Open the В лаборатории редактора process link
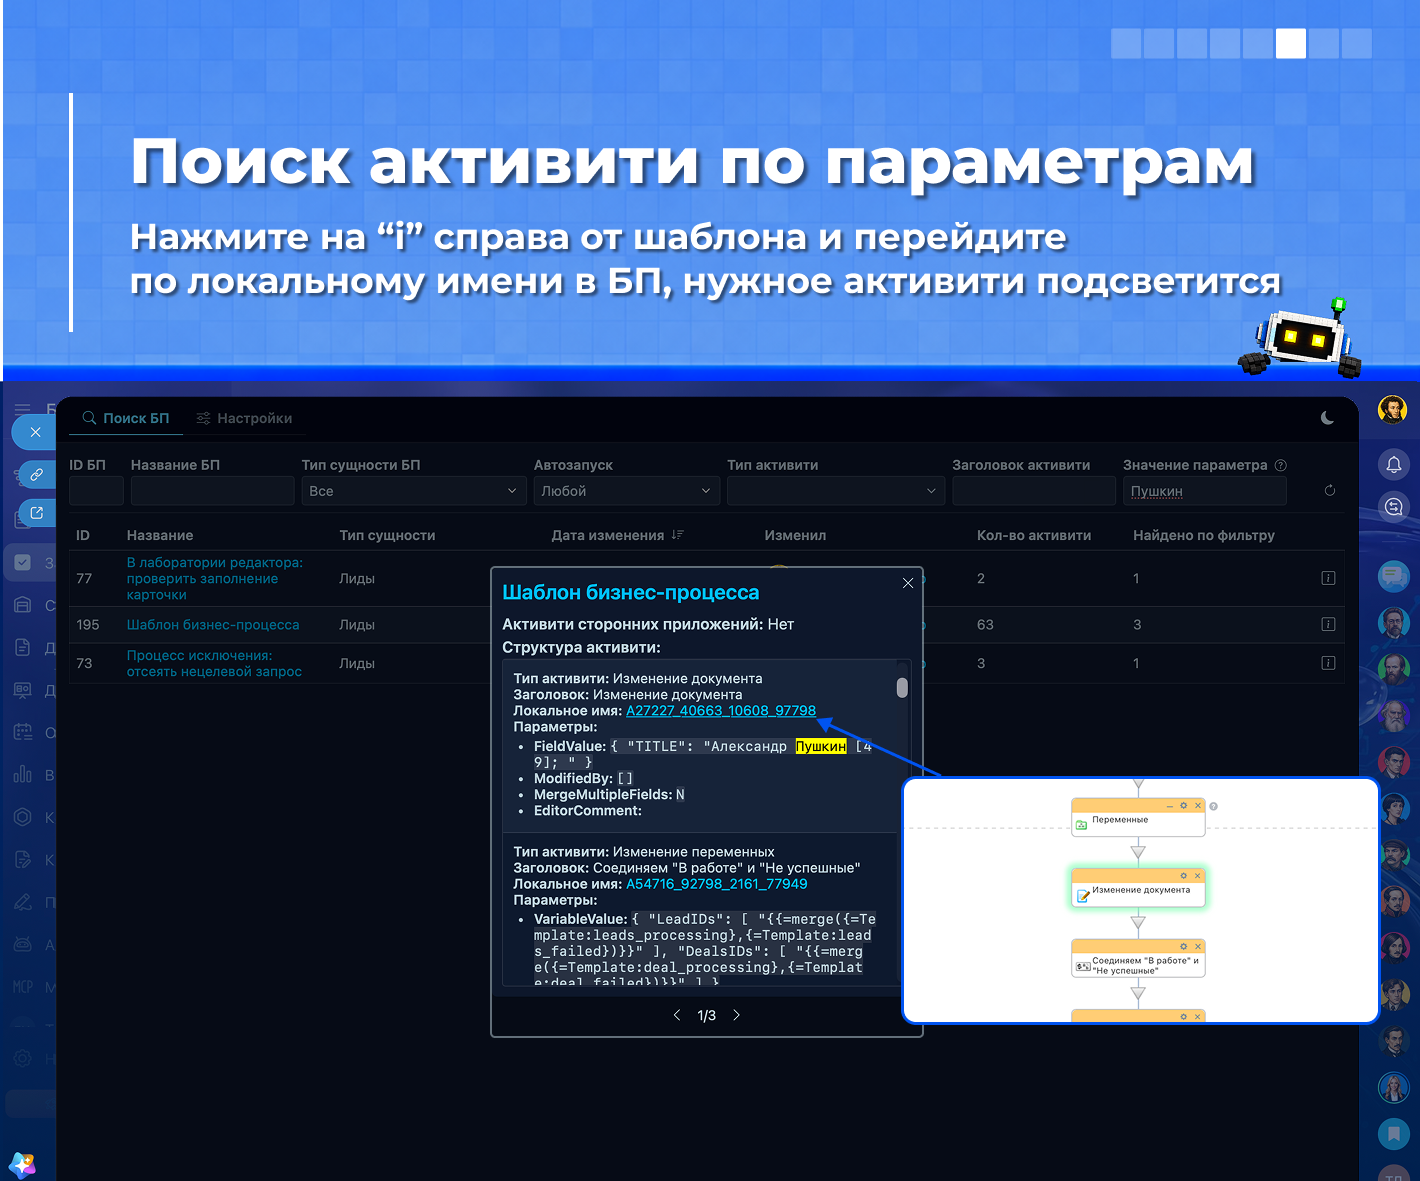1420x1181 pixels. pyautogui.click(x=215, y=578)
